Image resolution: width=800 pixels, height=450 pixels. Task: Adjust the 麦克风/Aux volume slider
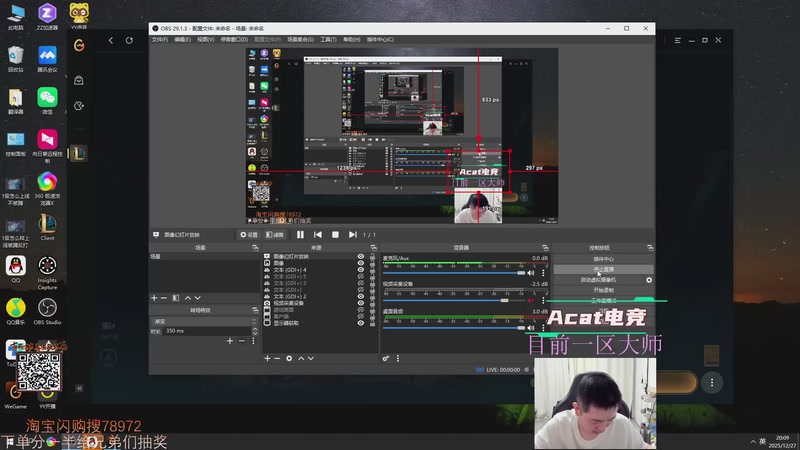point(454,273)
